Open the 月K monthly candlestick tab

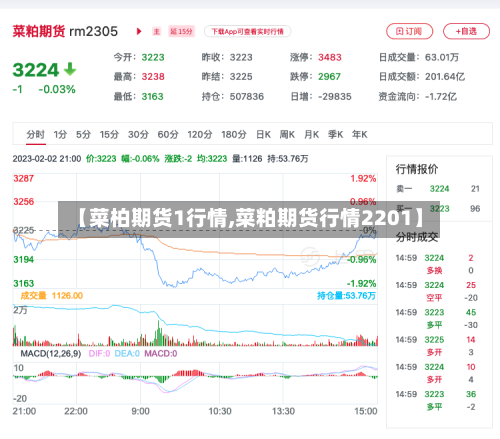coord(311,135)
